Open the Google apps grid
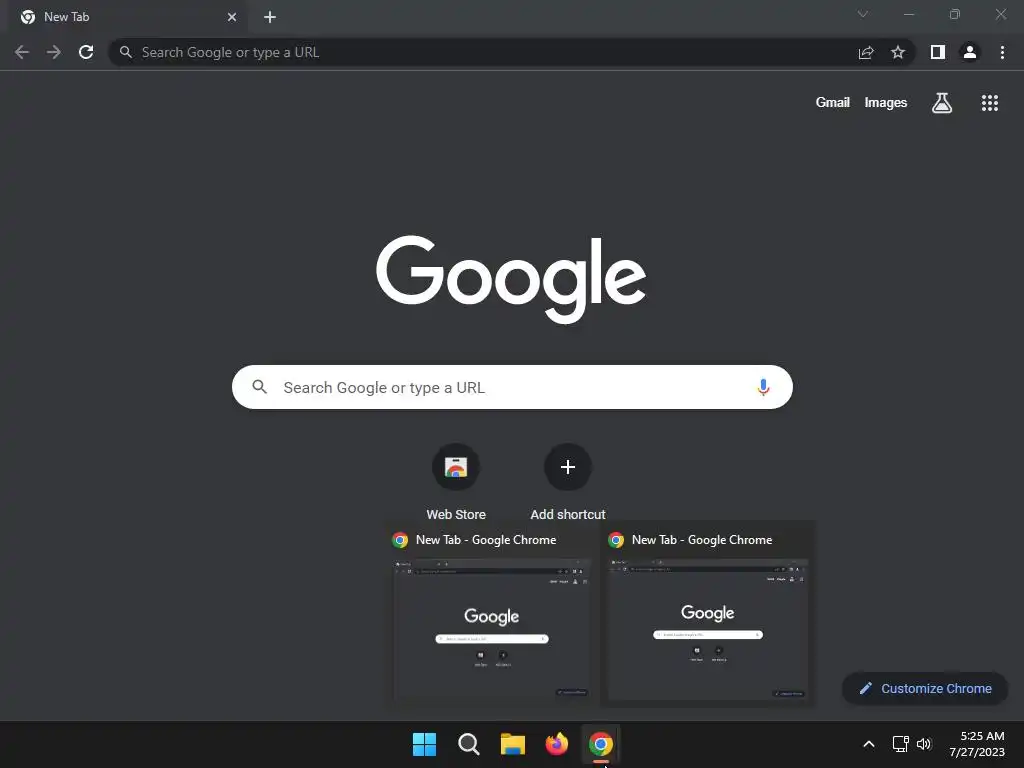 coord(989,103)
